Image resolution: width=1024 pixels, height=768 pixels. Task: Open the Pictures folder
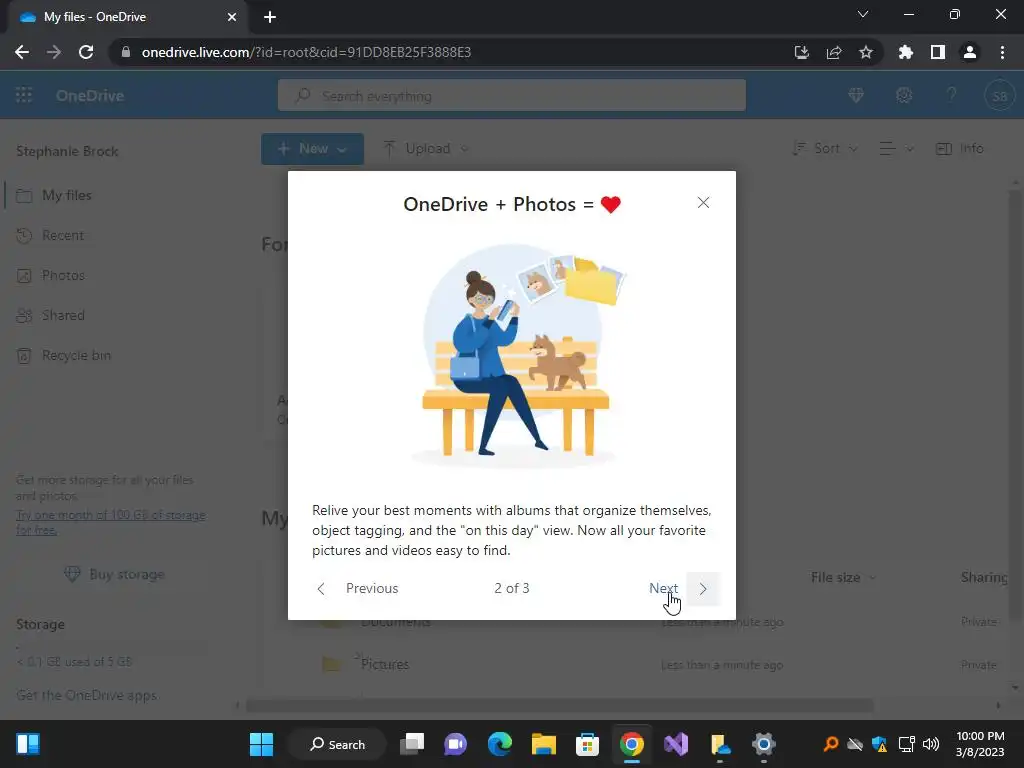385,664
